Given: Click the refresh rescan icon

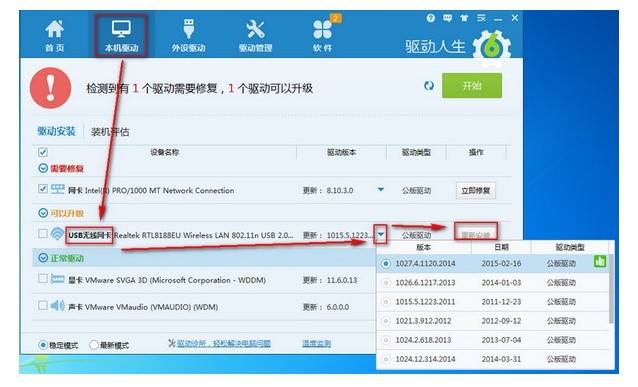Looking at the screenshot, I should coord(429,86).
